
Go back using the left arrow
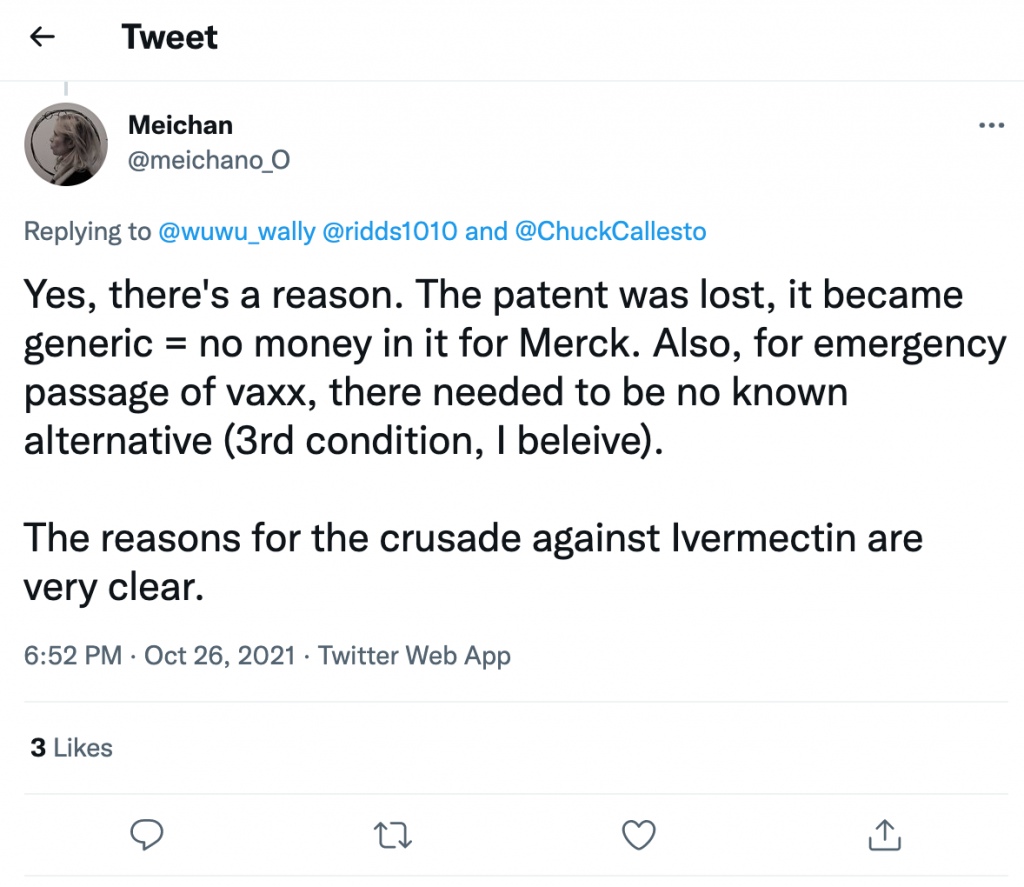42,38
